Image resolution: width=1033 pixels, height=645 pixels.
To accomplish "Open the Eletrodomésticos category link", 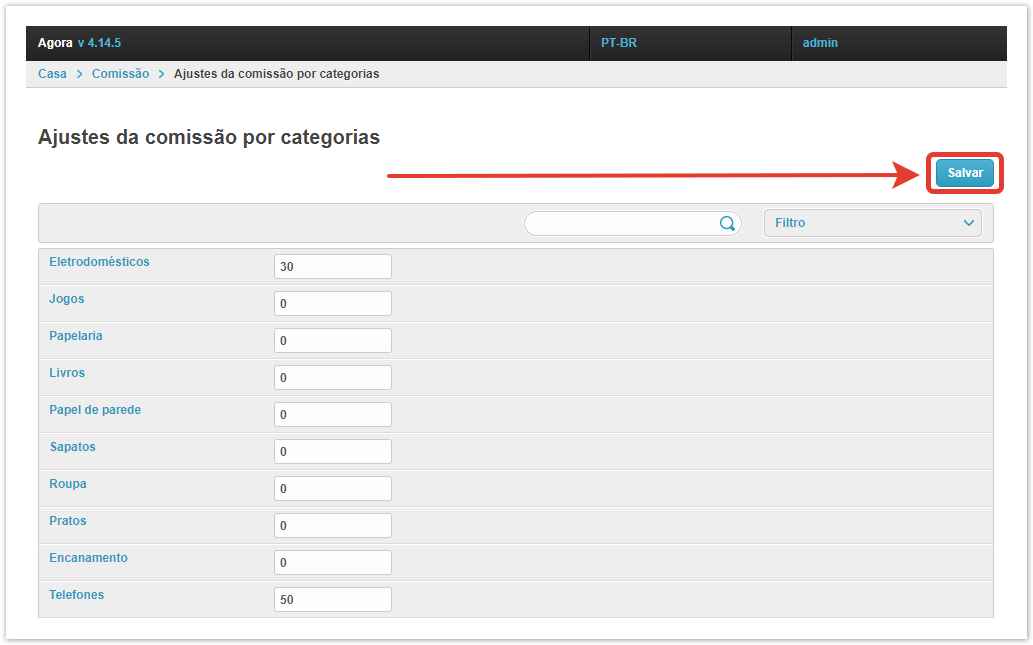I will 99,262.
